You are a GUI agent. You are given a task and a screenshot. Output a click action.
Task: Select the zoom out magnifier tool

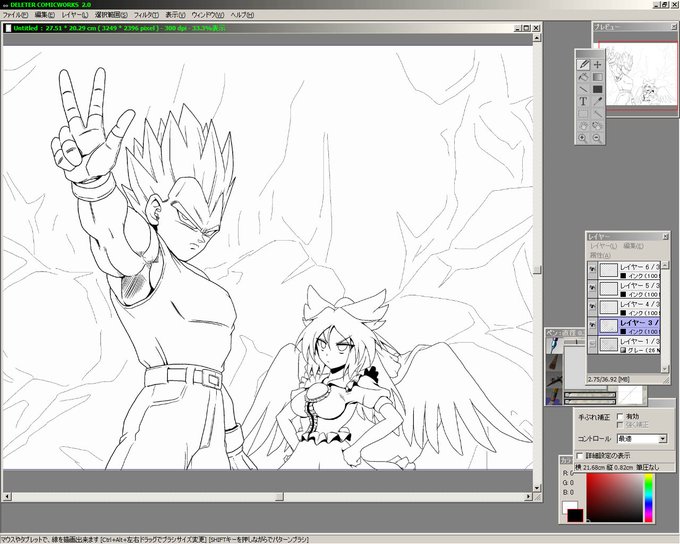[598, 138]
